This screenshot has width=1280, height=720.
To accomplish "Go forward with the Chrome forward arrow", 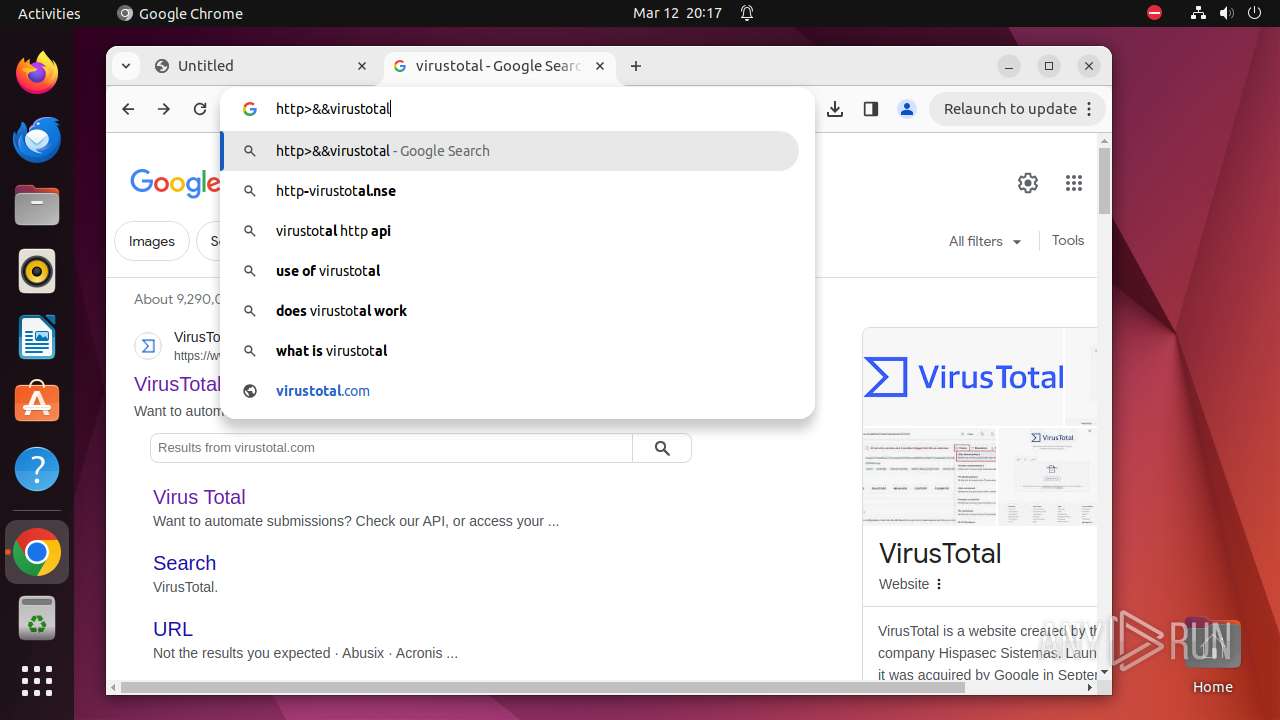I will click(x=164, y=109).
